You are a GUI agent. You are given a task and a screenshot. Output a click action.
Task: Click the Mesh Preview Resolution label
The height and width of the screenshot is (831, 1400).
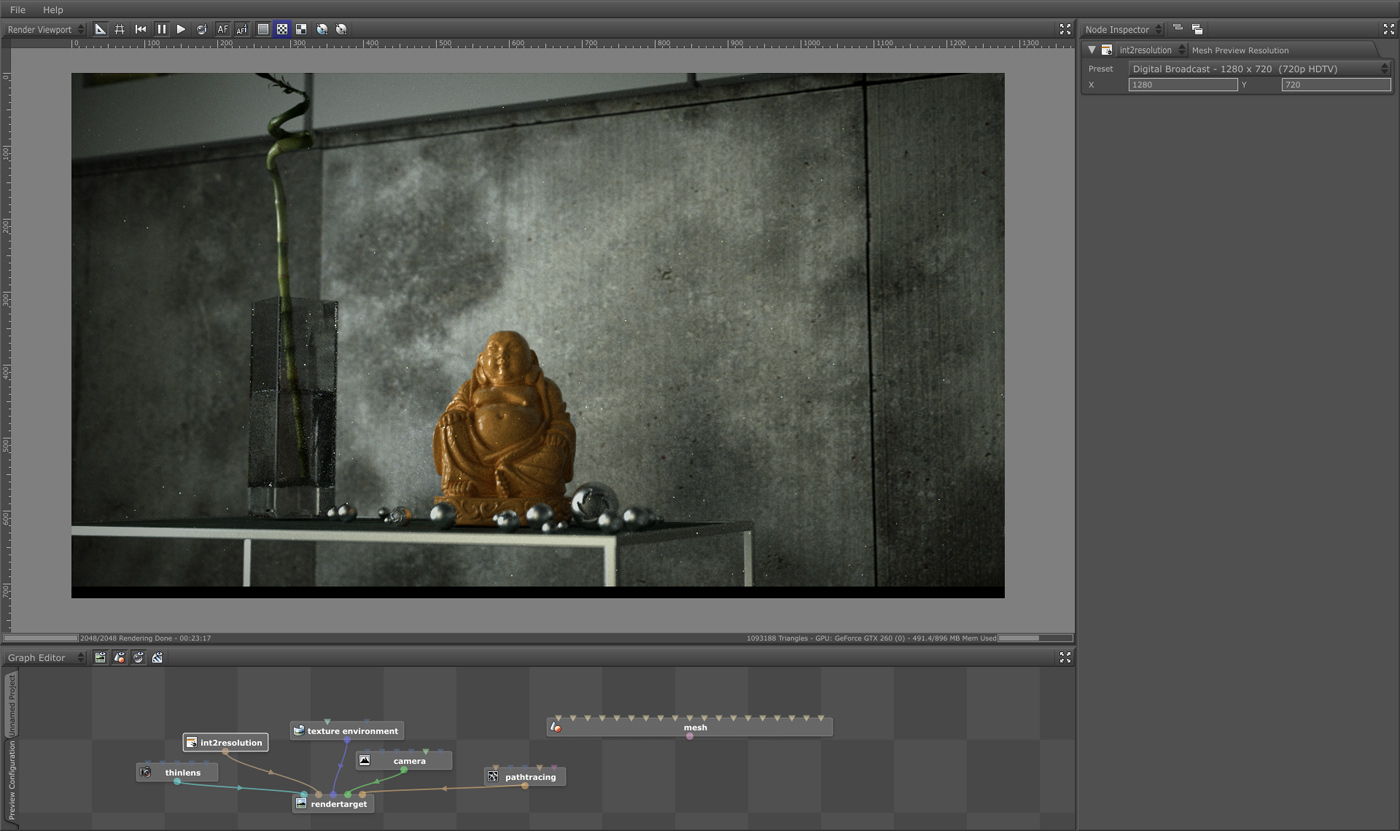[x=1240, y=50]
